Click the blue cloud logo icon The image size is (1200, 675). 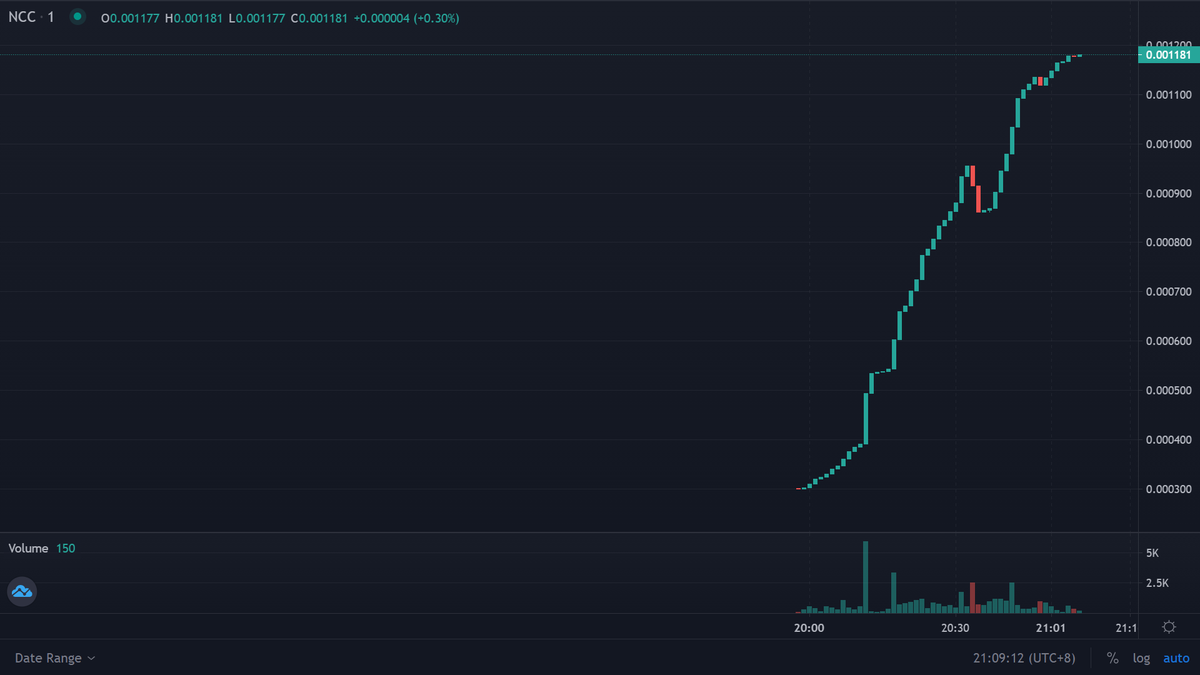[x=21, y=592]
